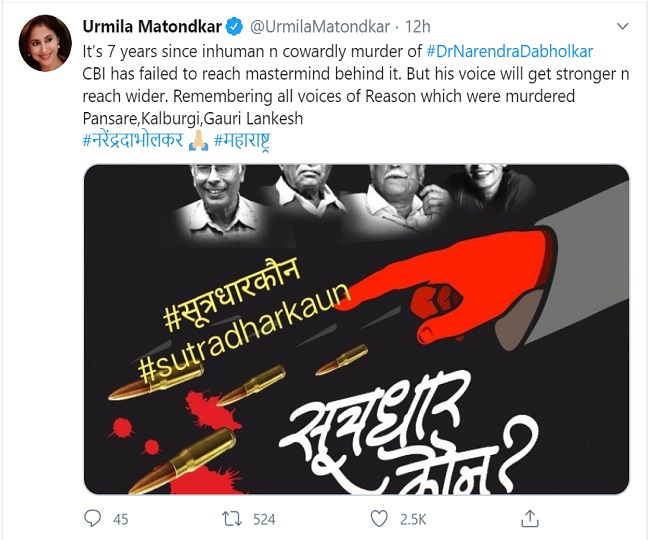The width and height of the screenshot is (650, 540).
Task: Open the #नरेंद्रदाभोलकर hashtag link
Action: pyautogui.click(x=133, y=140)
